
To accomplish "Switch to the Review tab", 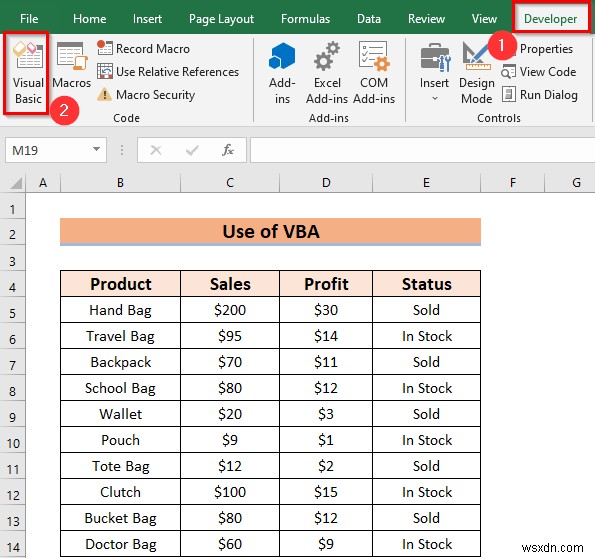I will click(426, 19).
